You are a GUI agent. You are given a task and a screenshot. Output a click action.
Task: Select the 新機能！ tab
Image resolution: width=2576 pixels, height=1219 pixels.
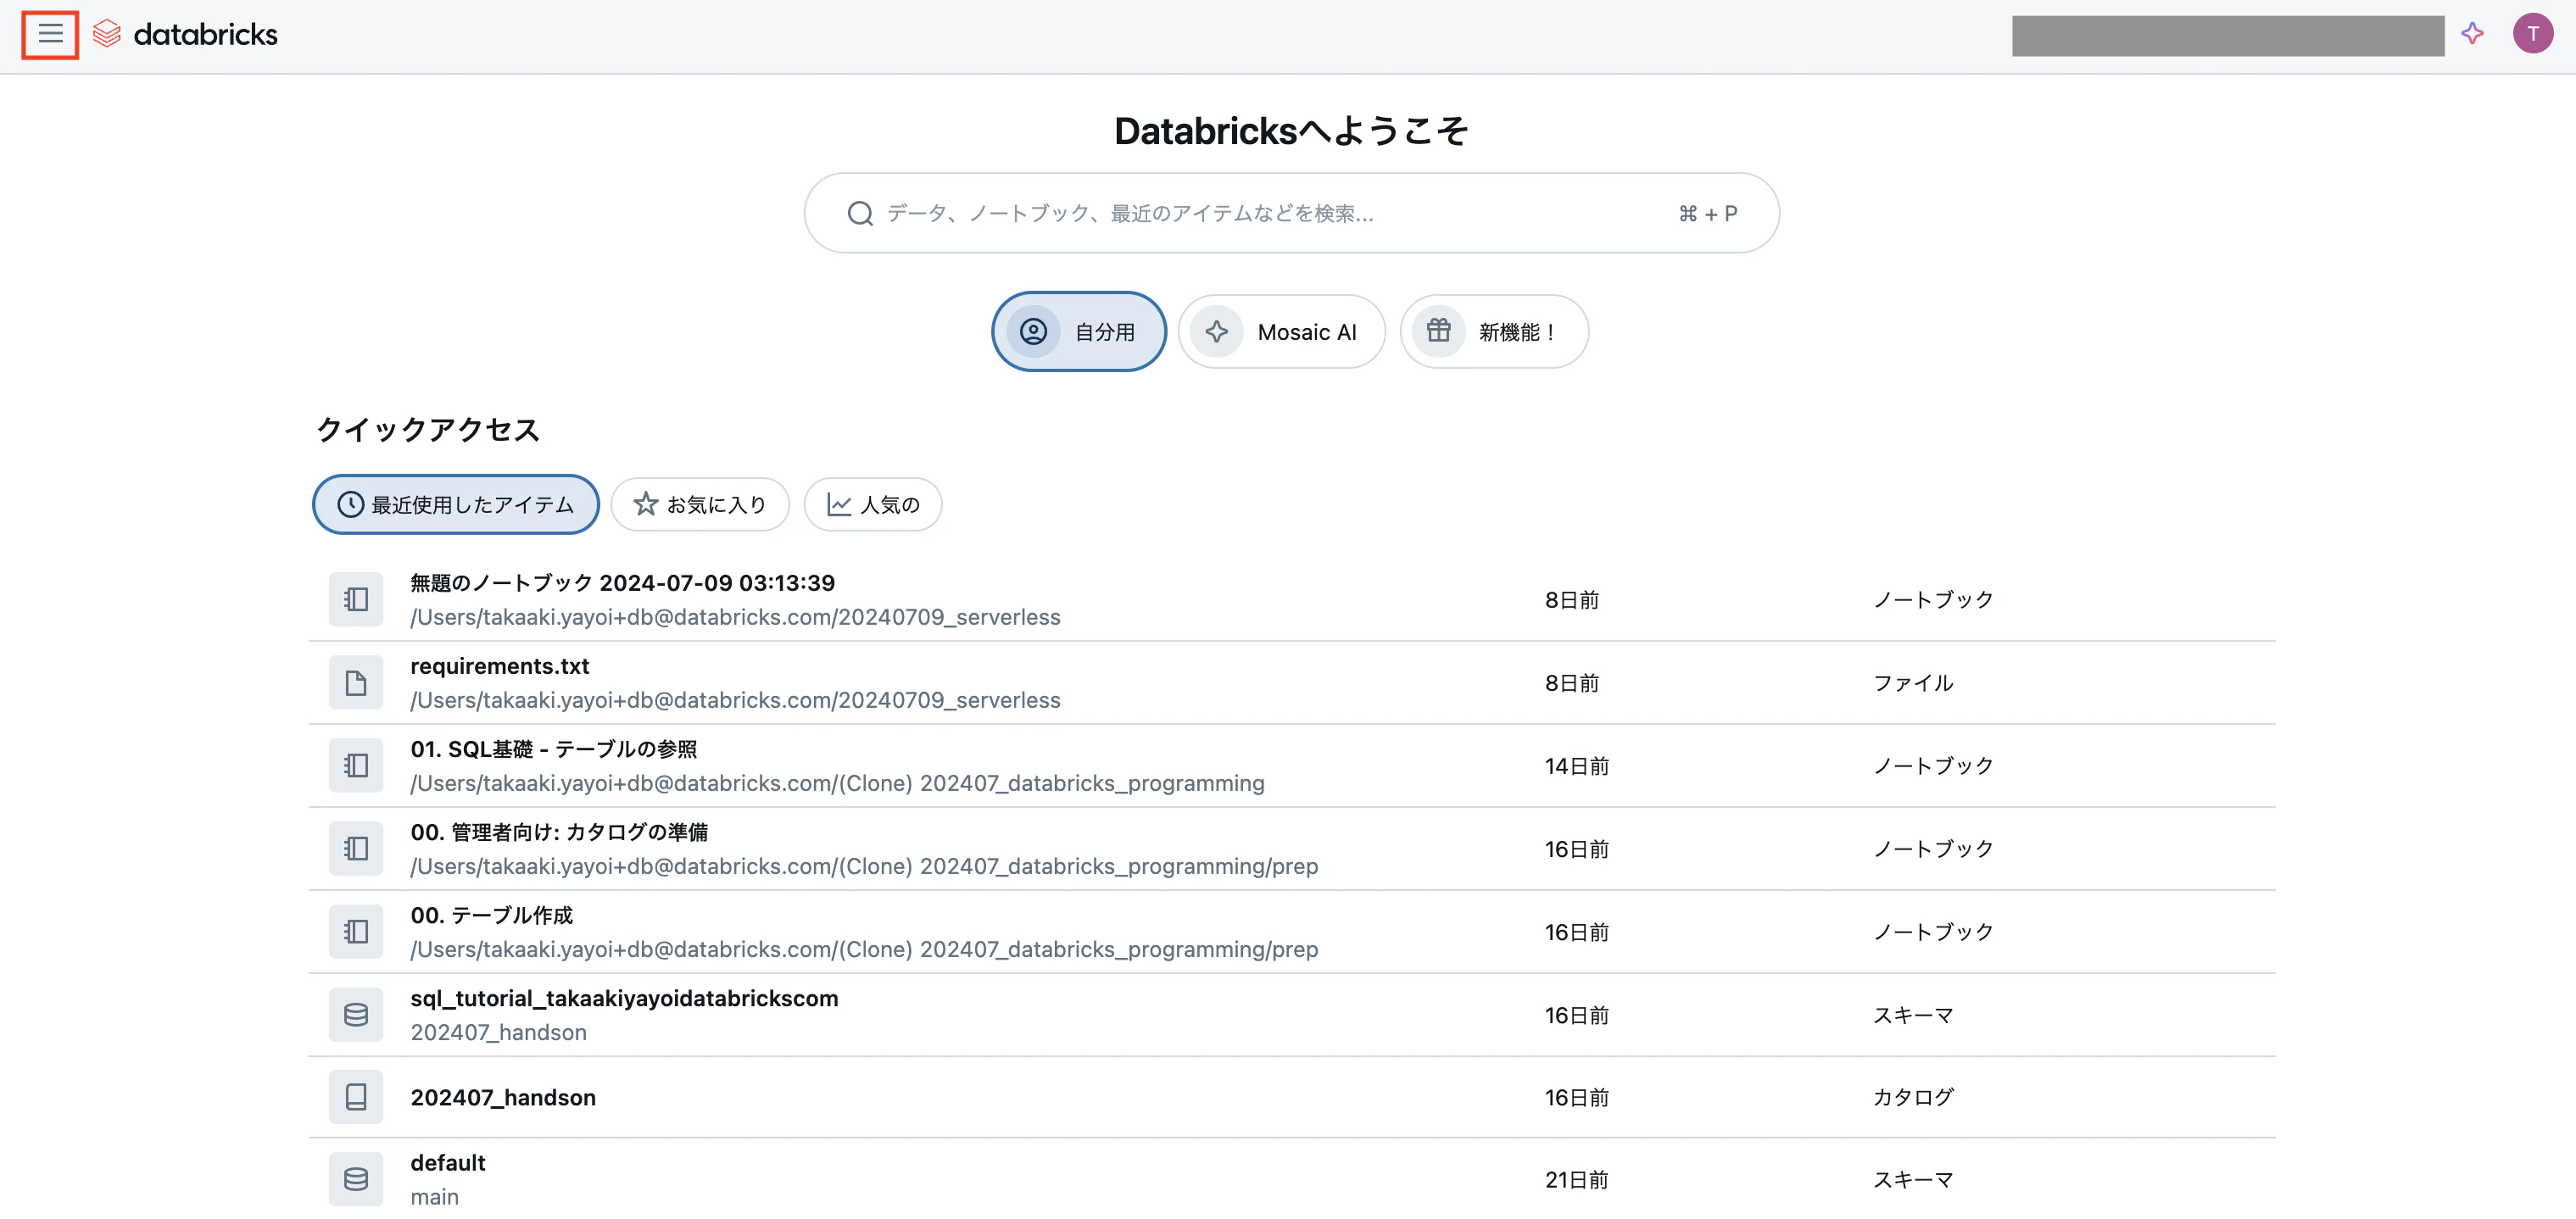tap(1494, 331)
